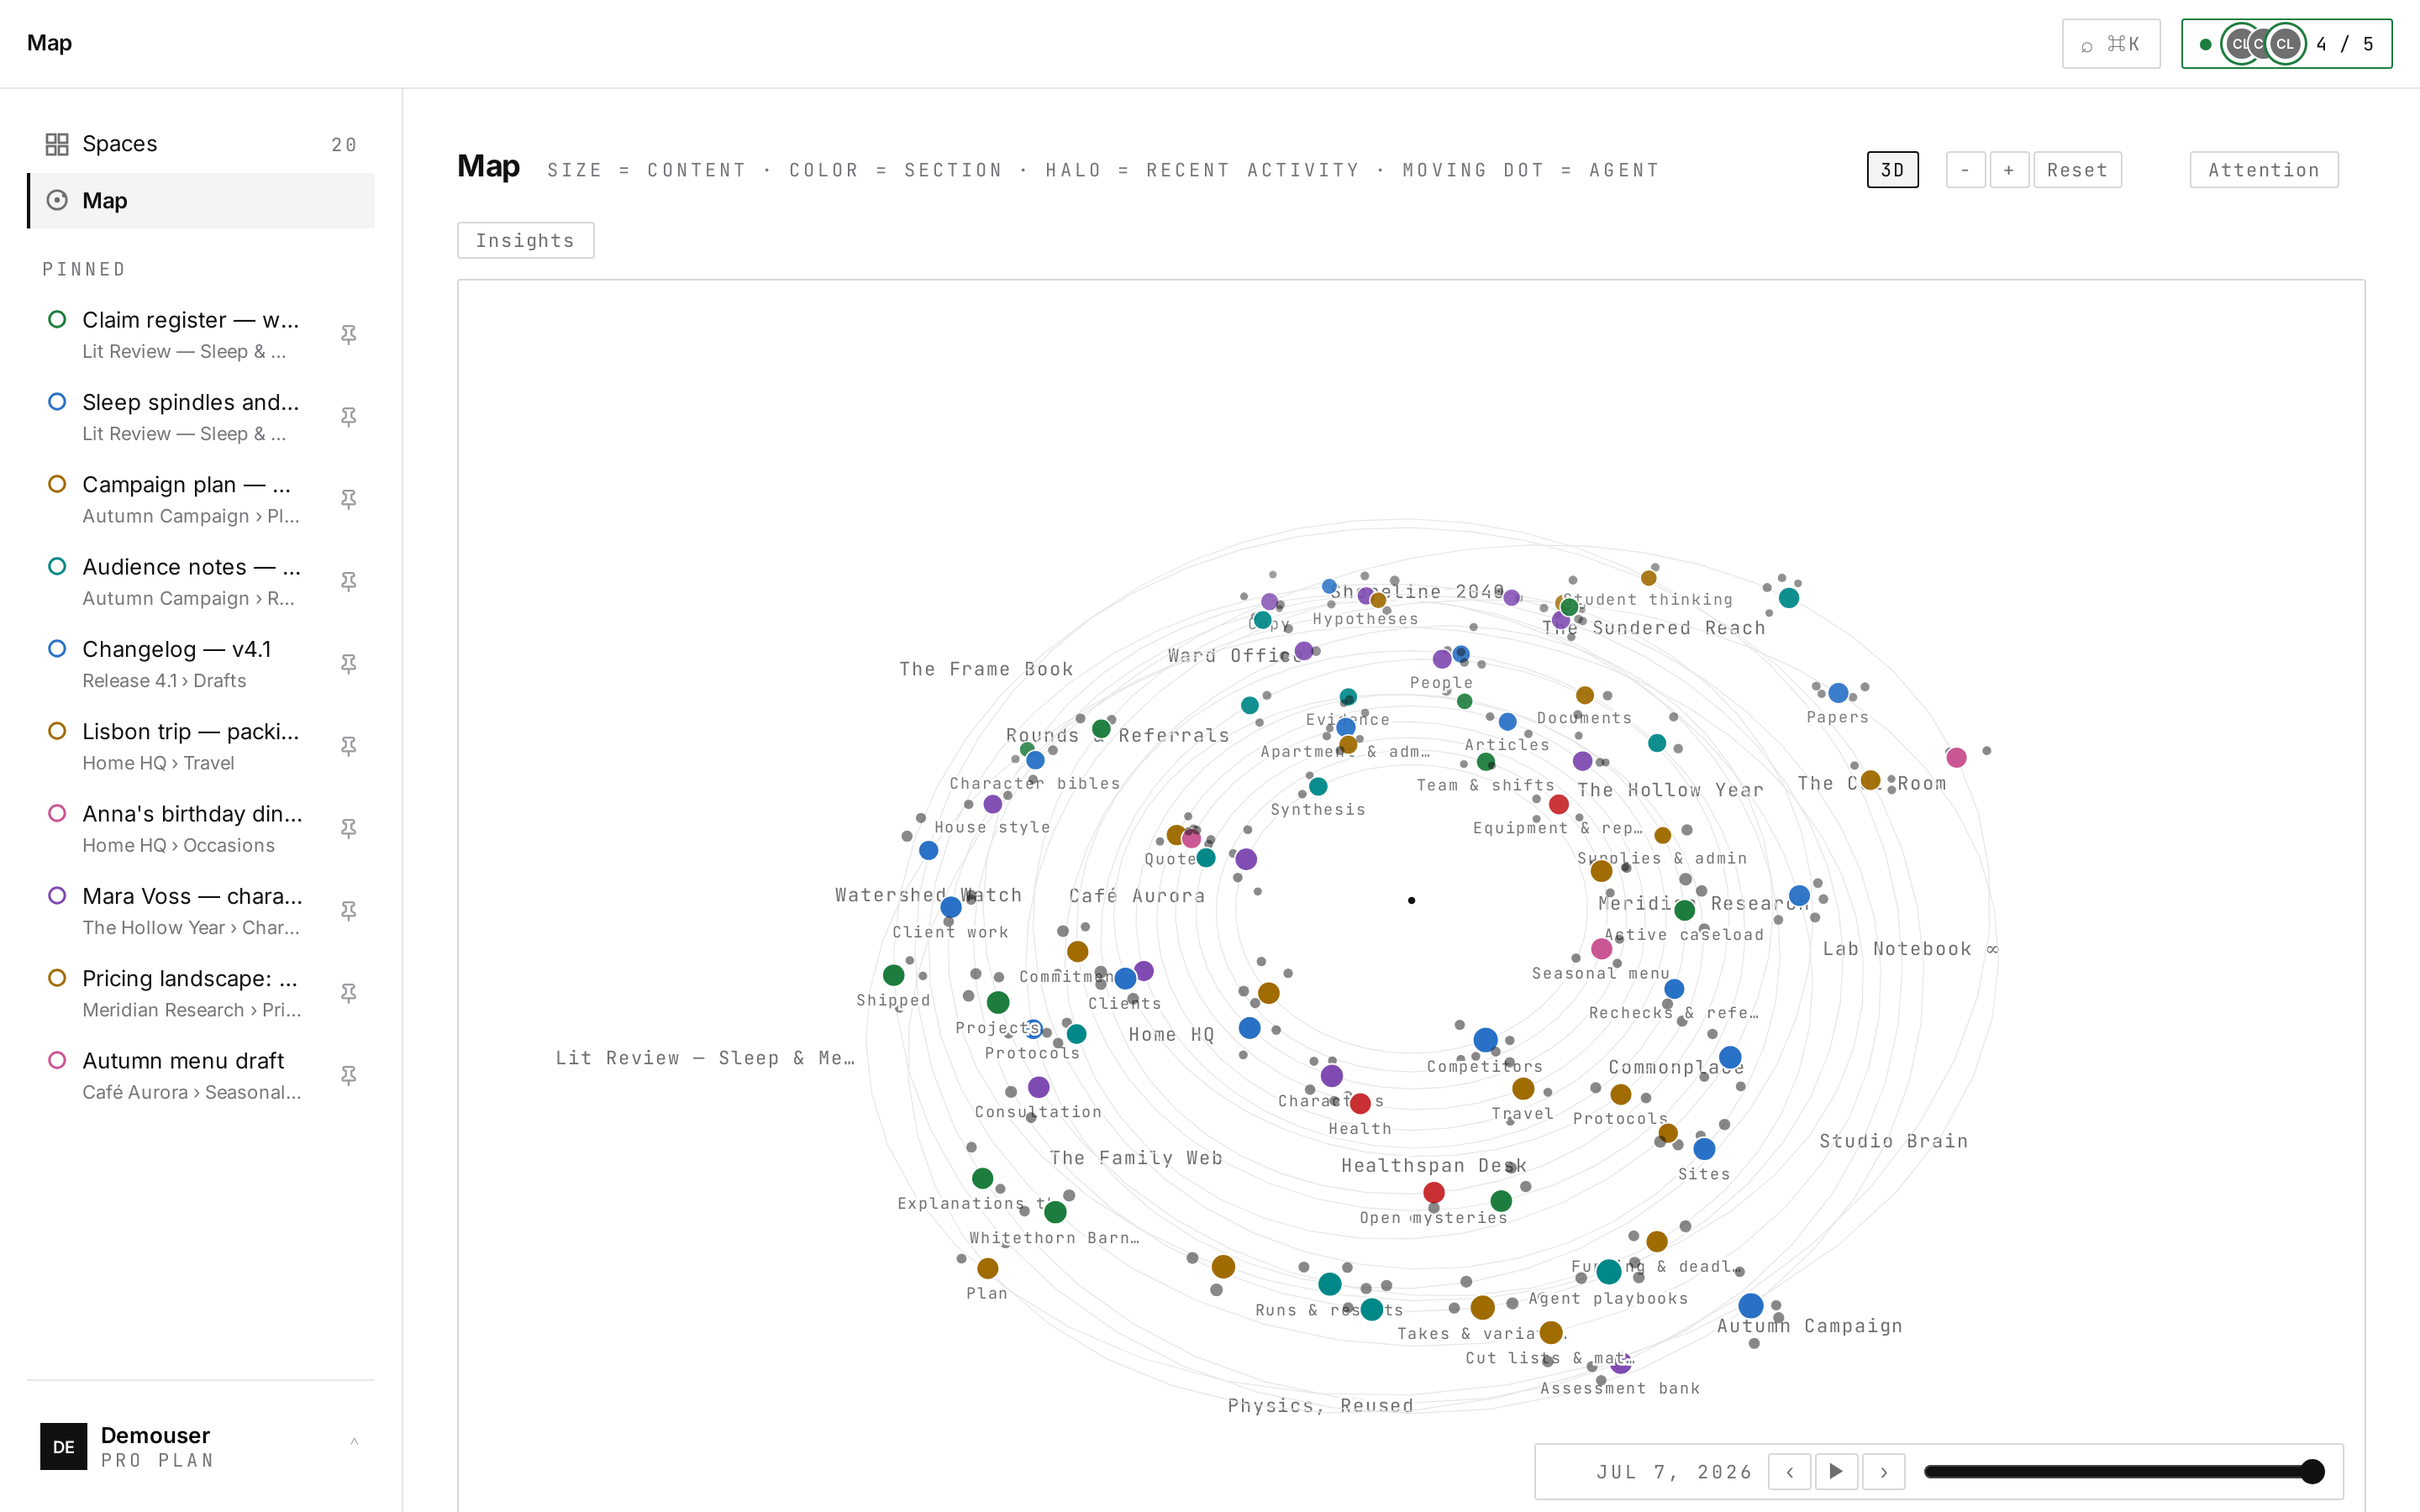Click the Home HQ label on map
Image resolution: width=2420 pixels, height=1512 pixels.
coord(1171,1035)
